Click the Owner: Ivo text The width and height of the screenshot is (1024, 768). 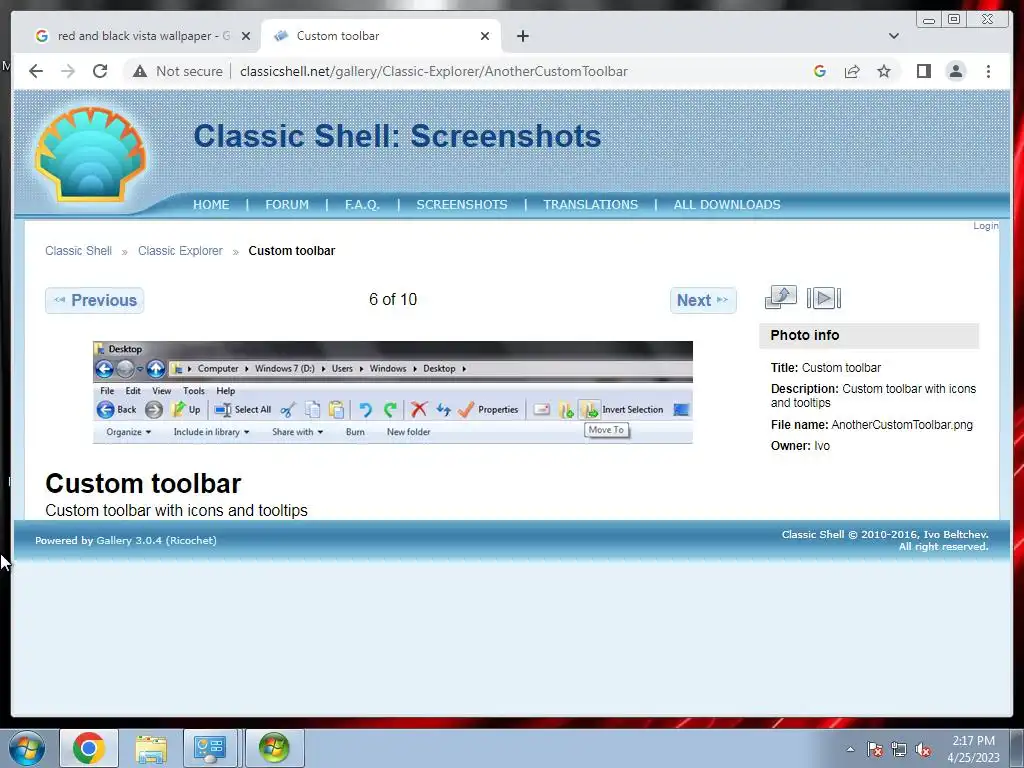(x=800, y=446)
